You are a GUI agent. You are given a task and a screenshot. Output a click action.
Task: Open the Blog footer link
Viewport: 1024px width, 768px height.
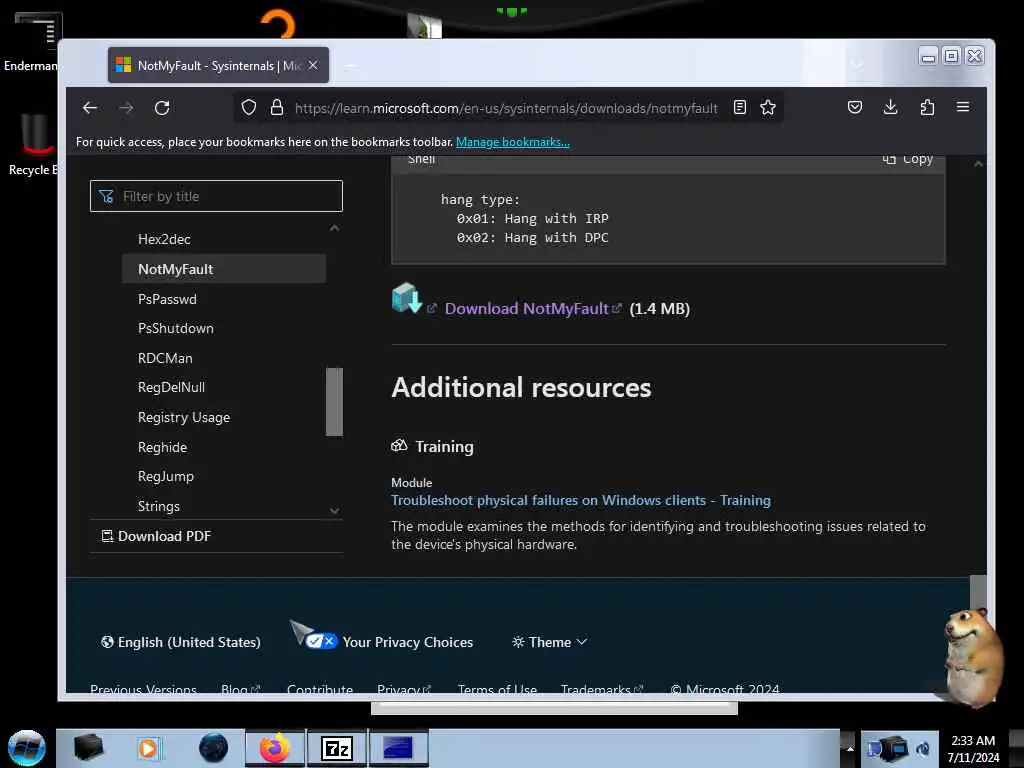(x=240, y=689)
